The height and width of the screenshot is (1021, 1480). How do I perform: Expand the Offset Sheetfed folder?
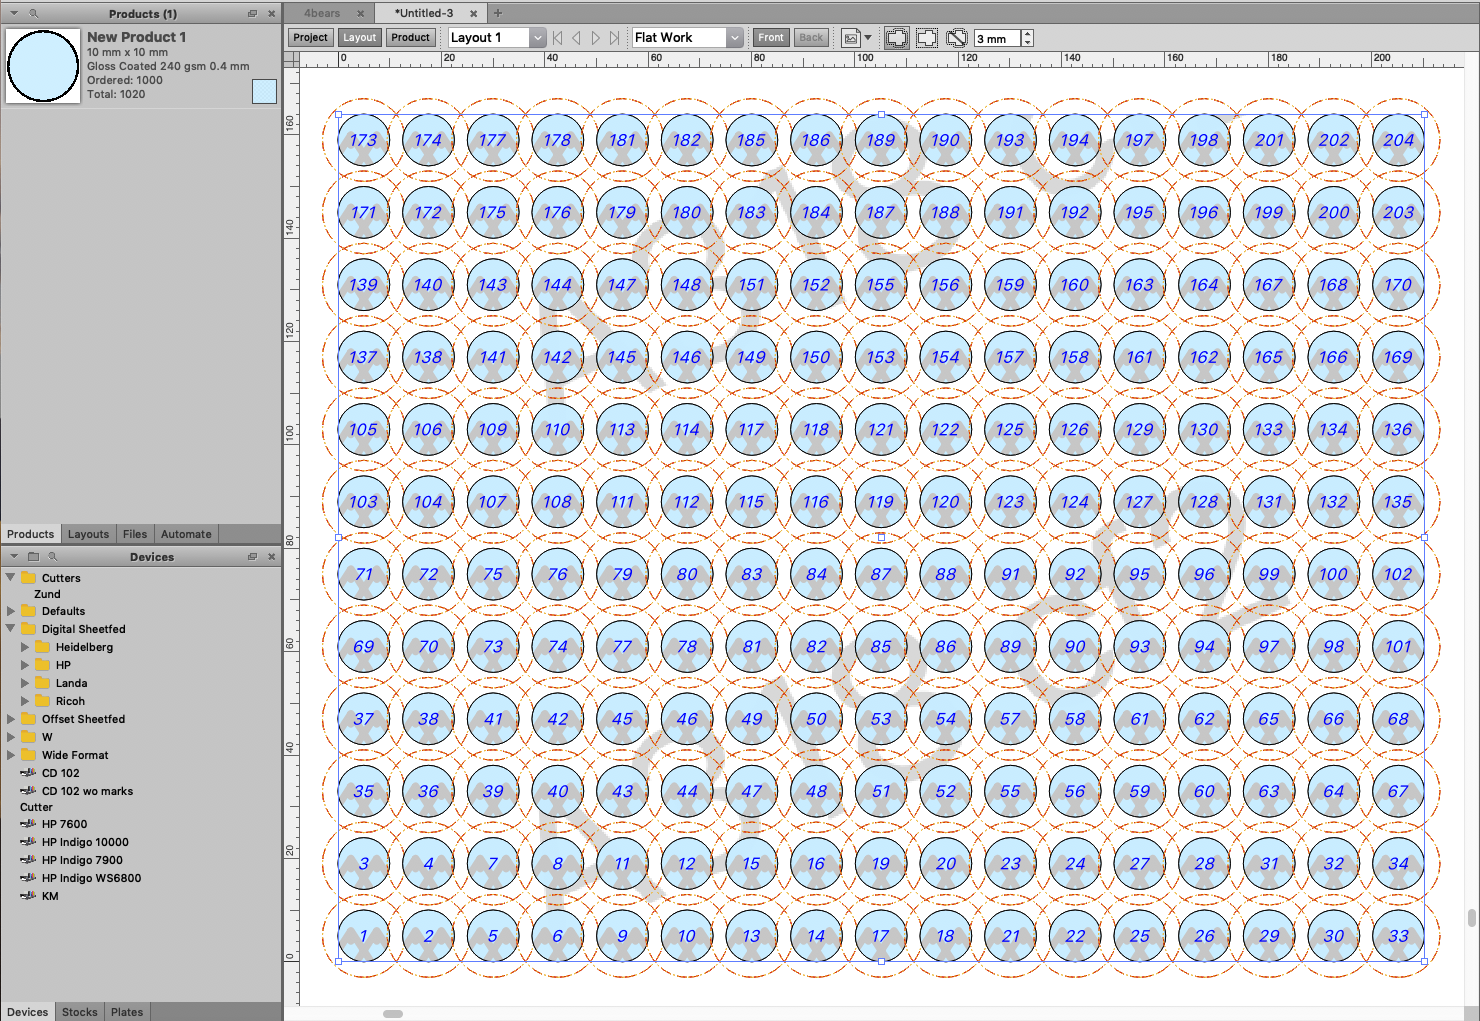10,719
